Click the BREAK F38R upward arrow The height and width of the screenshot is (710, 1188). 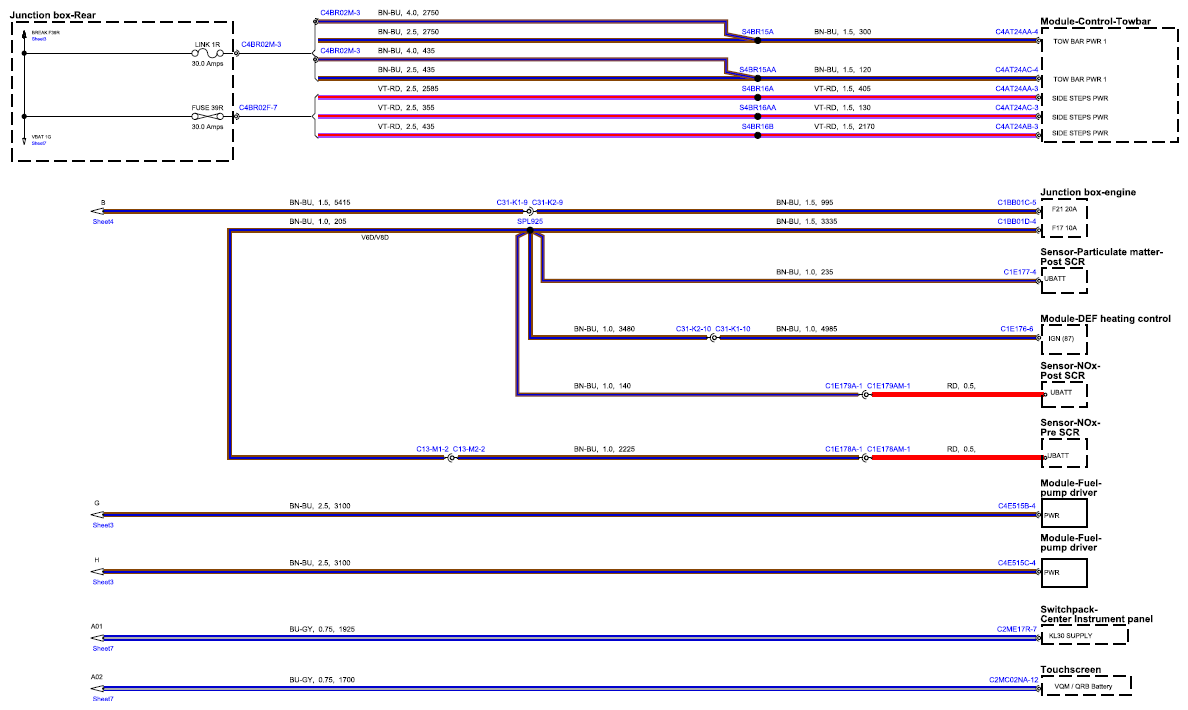(24, 36)
